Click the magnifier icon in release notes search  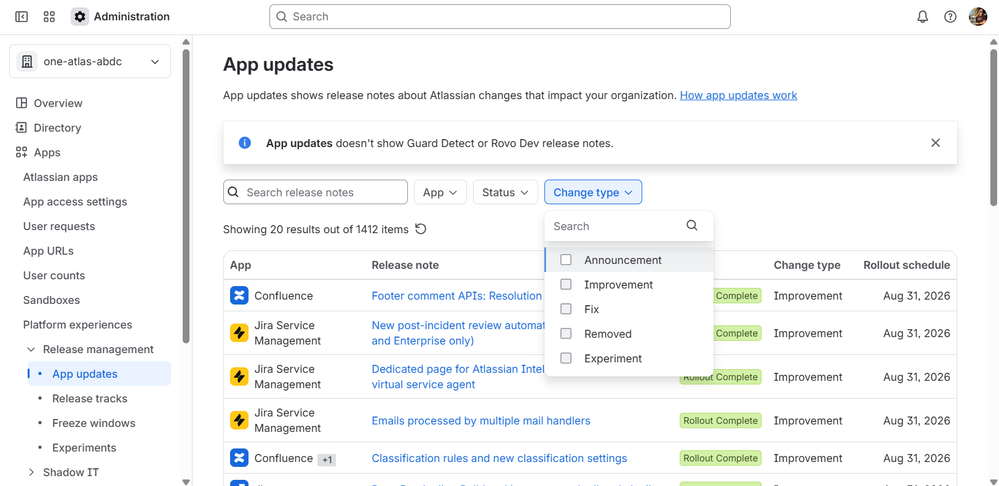[233, 192]
